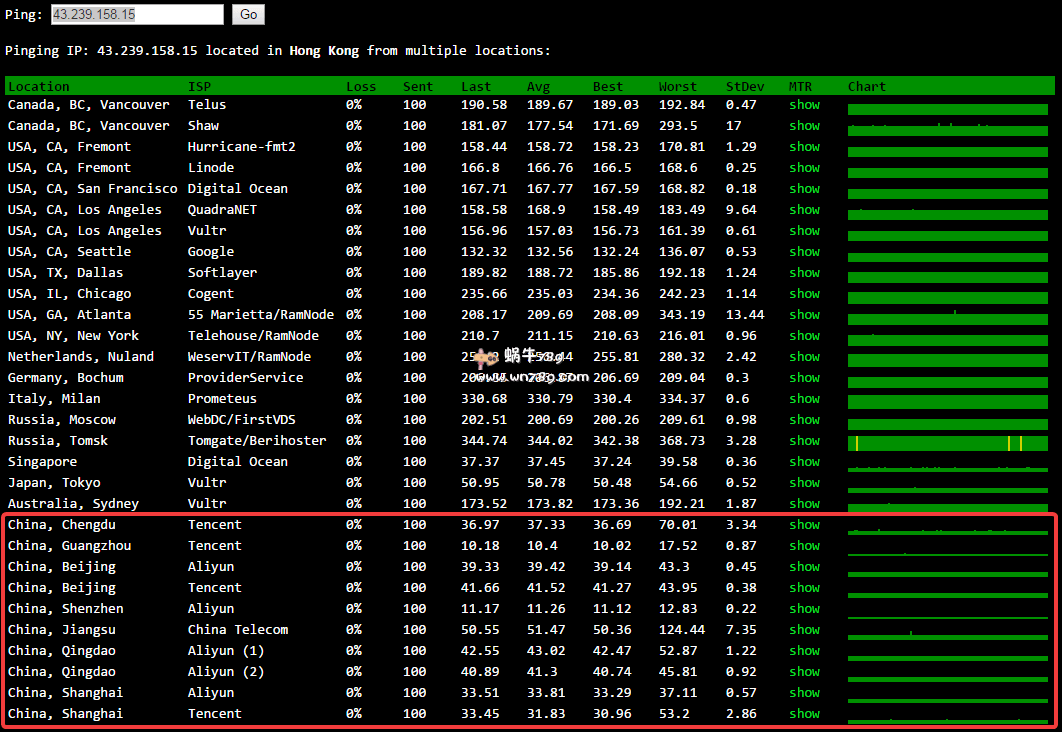Open show link for Jiangsu China Telecom
The image size is (1062, 732).
[x=804, y=630]
